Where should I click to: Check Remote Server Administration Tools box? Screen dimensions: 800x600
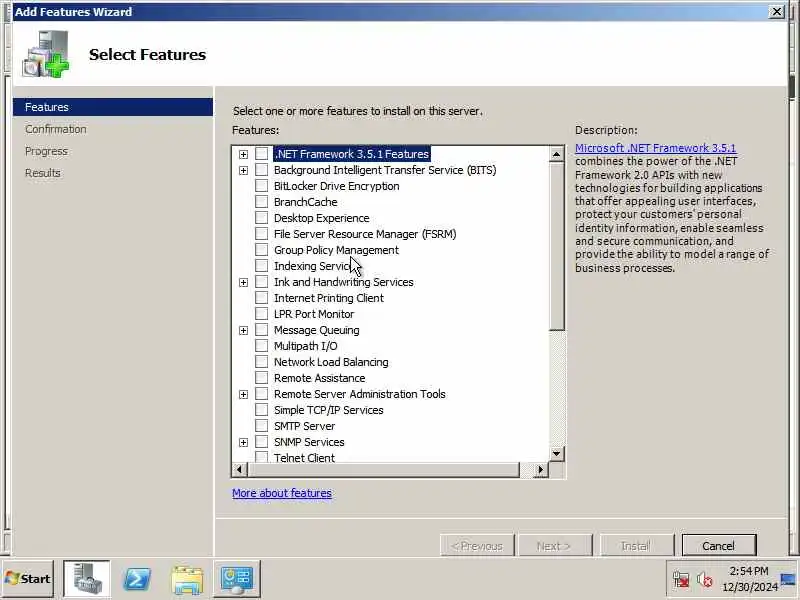(261, 394)
